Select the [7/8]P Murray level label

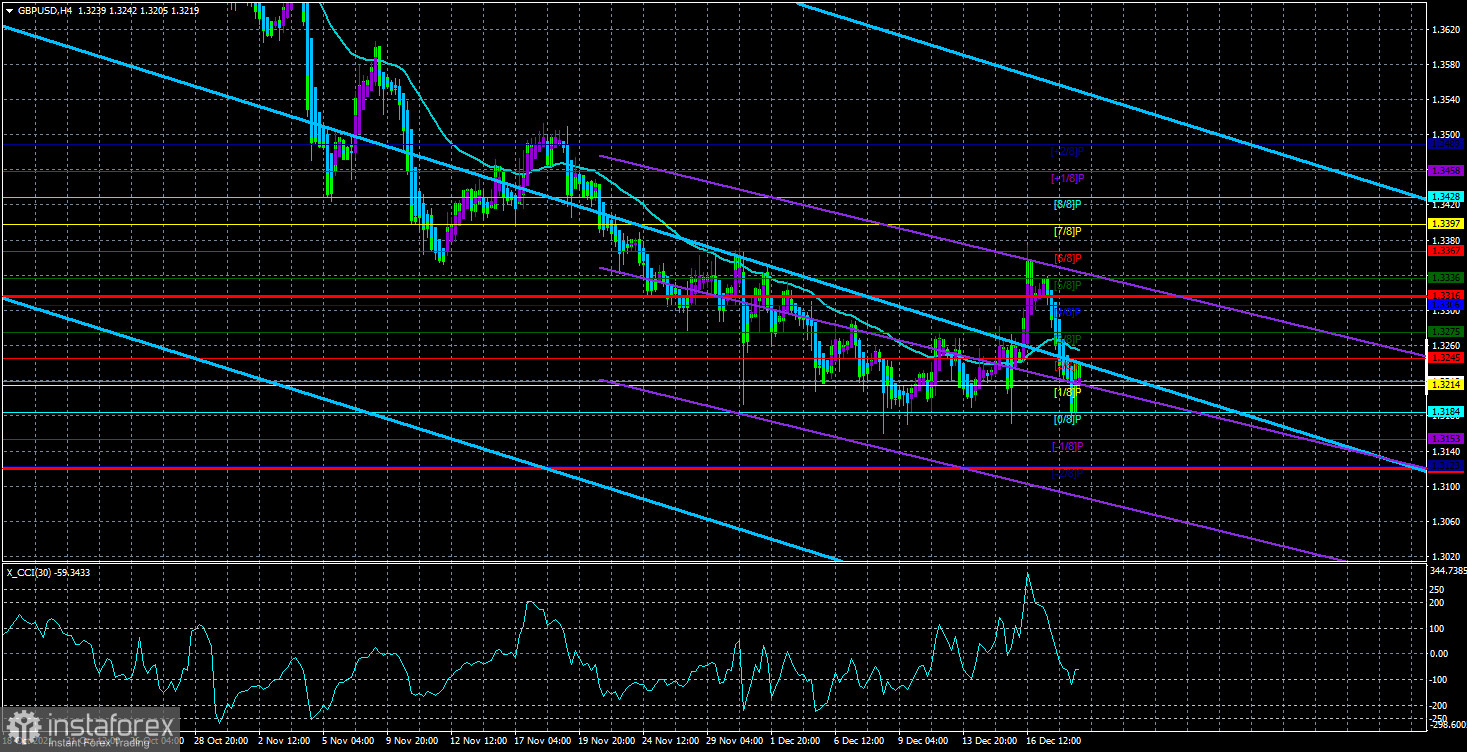(1068, 231)
